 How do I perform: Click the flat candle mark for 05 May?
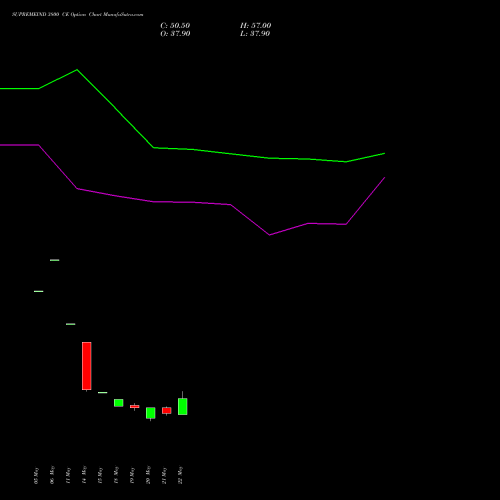pos(39,291)
